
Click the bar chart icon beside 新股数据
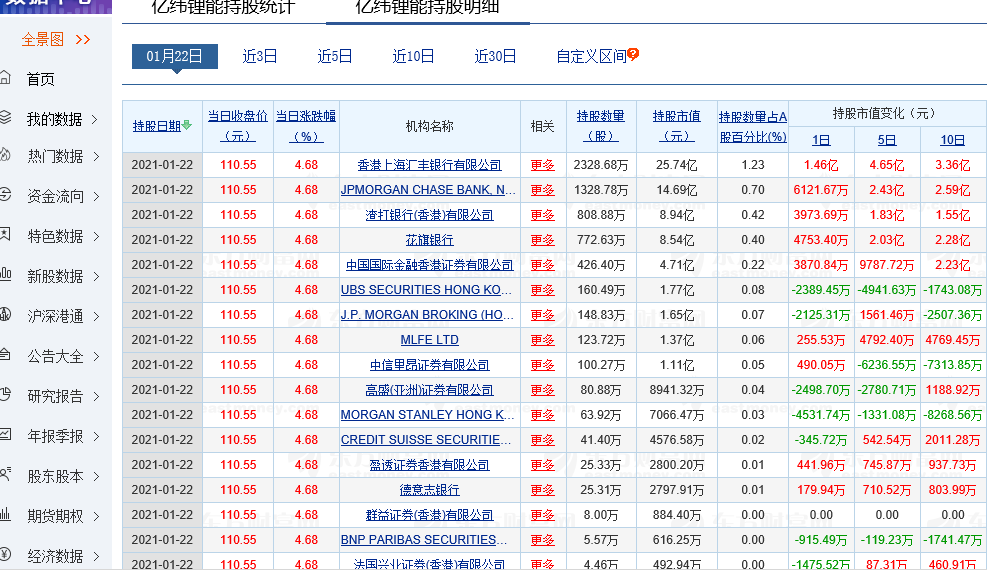[5, 274]
